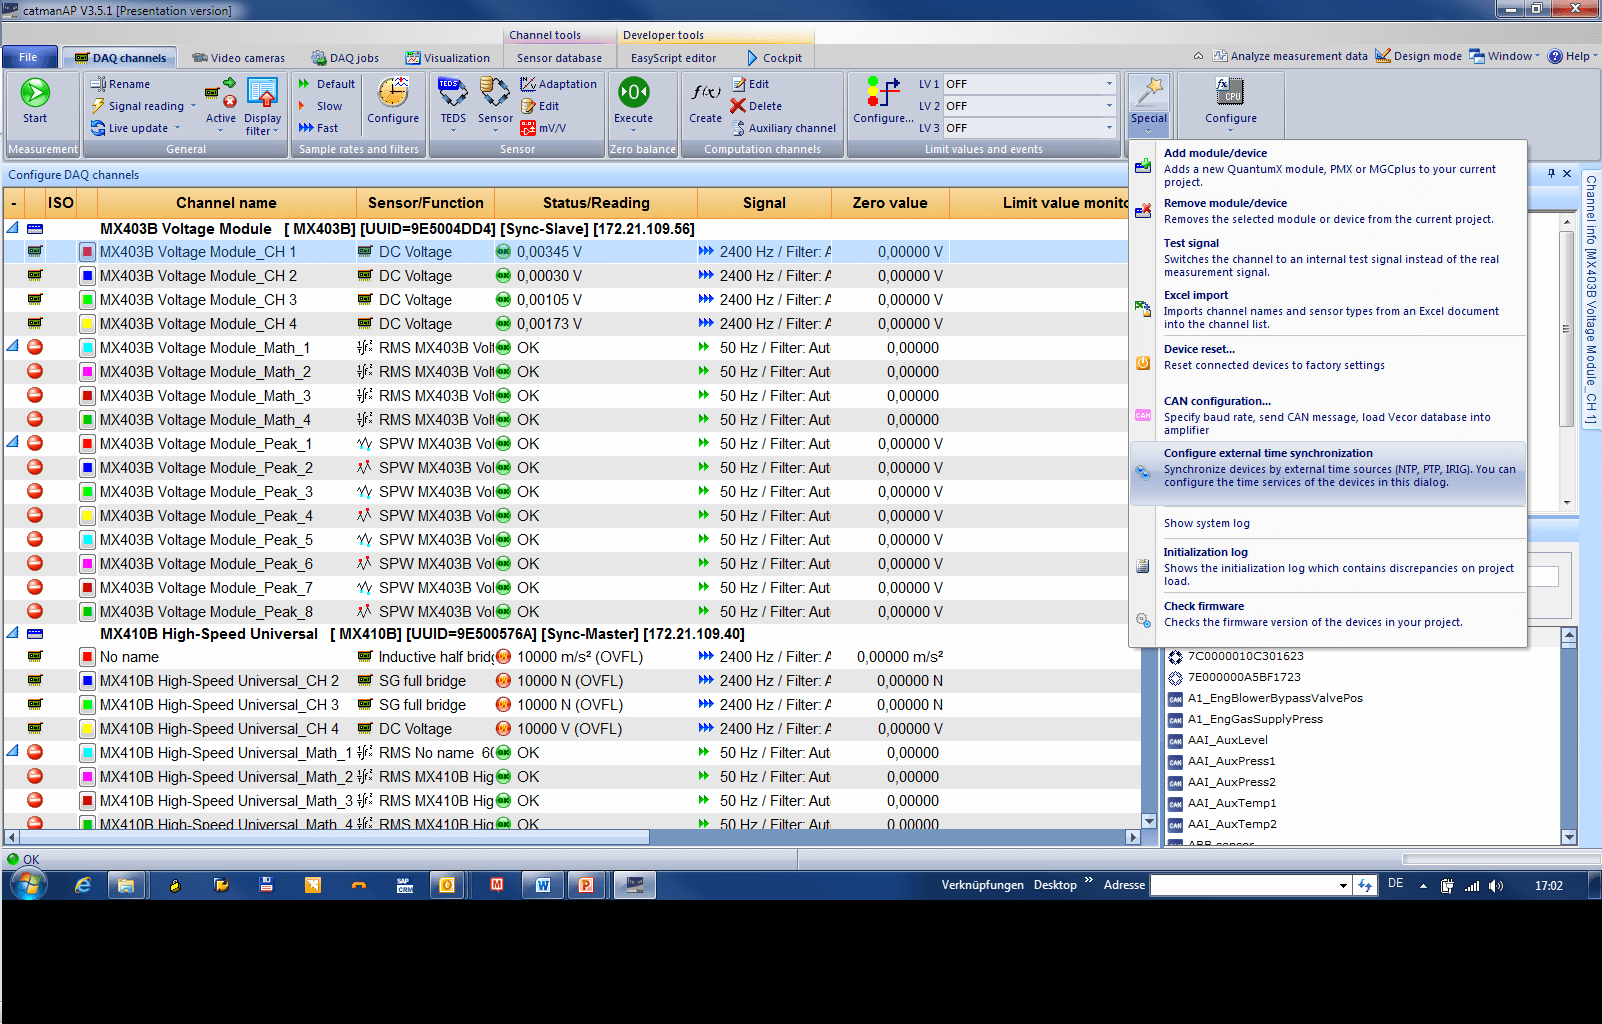Click the volume icon in system tray
The height and width of the screenshot is (1024, 1602).
click(1495, 886)
